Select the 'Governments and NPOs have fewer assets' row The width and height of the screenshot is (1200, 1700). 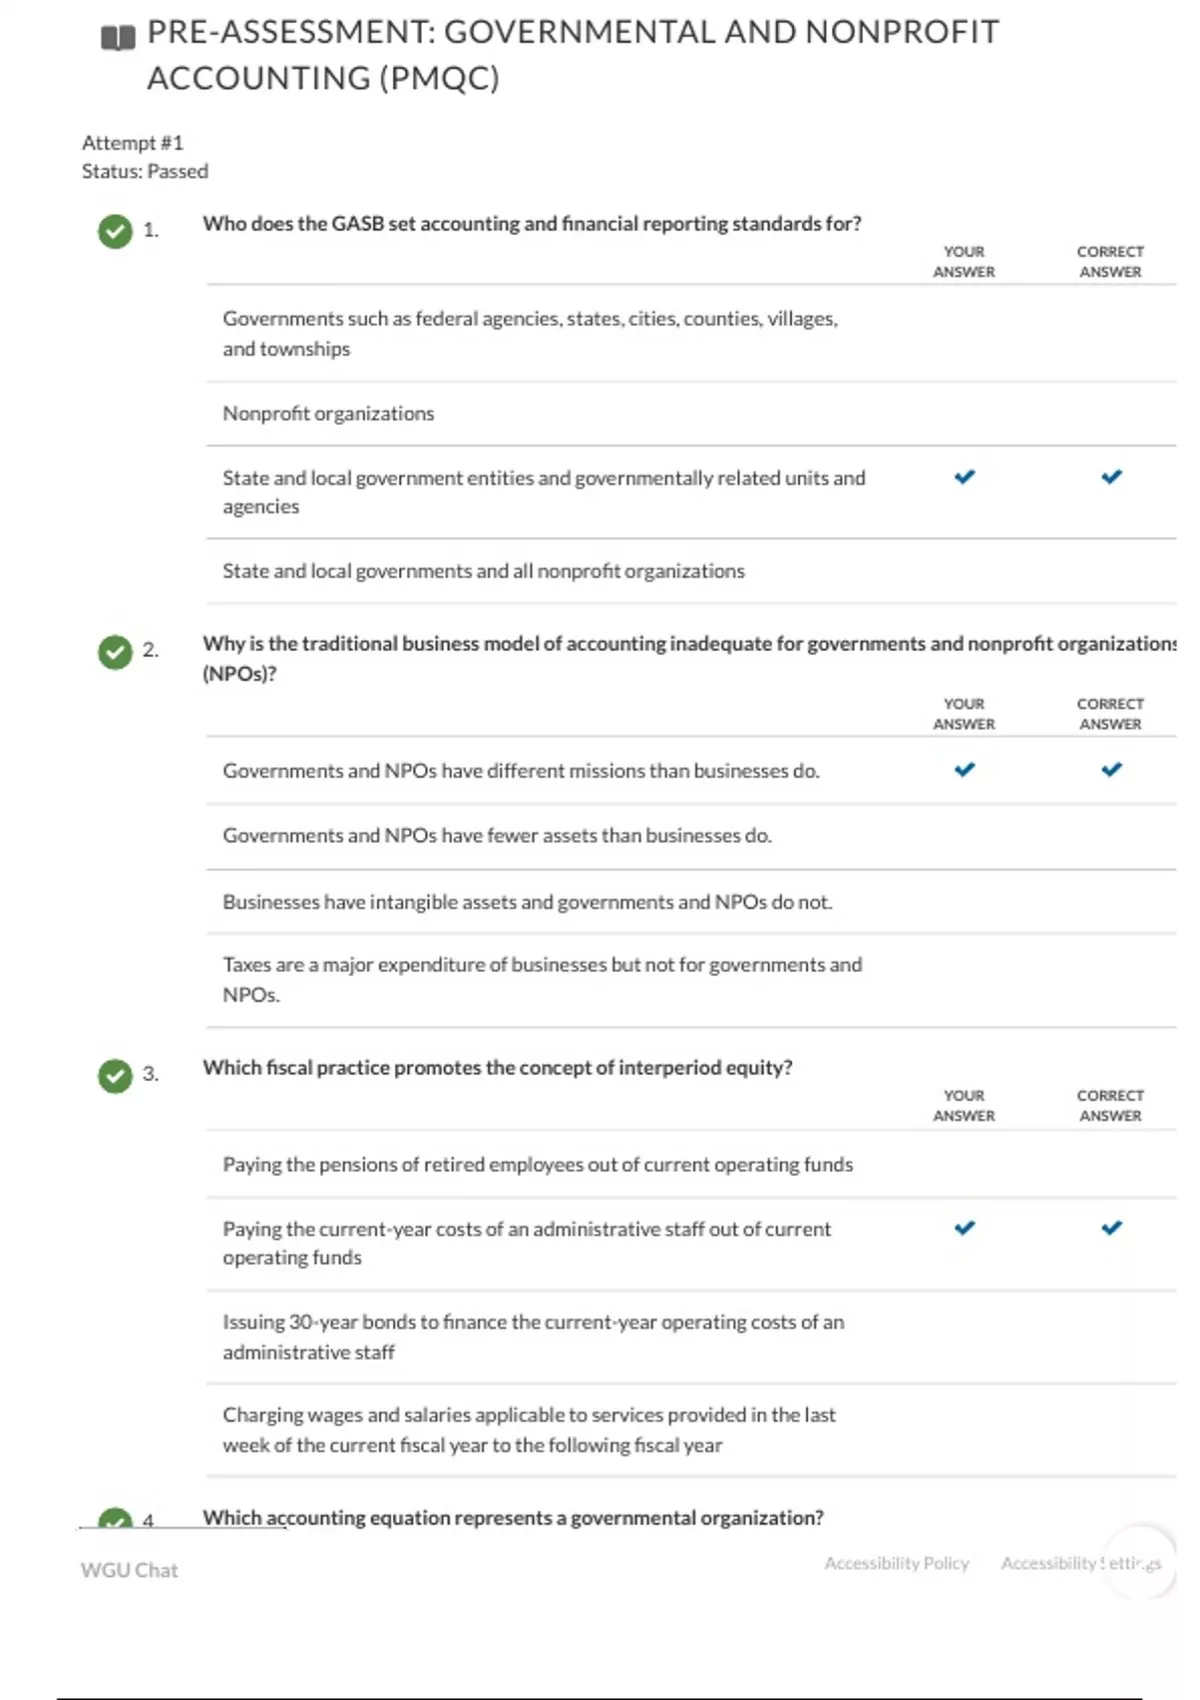pyautogui.click(x=497, y=836)
